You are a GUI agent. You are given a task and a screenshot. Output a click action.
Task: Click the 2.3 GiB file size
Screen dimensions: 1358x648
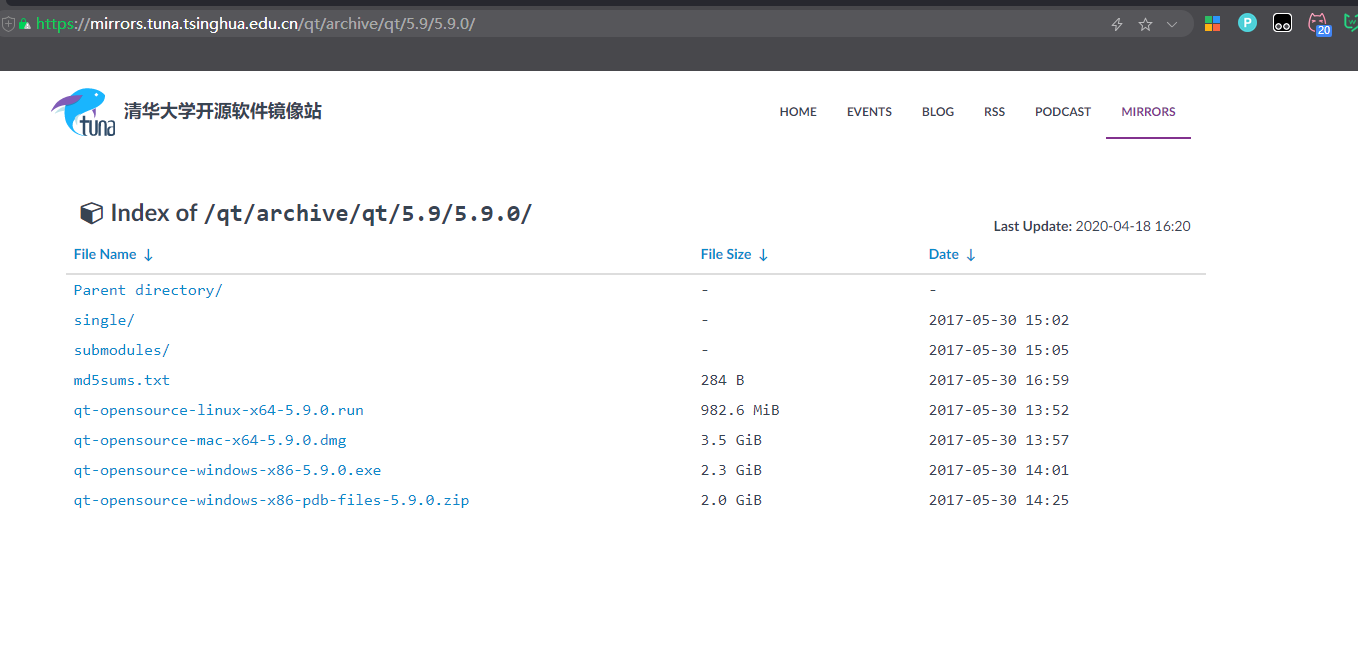point(731,470)
